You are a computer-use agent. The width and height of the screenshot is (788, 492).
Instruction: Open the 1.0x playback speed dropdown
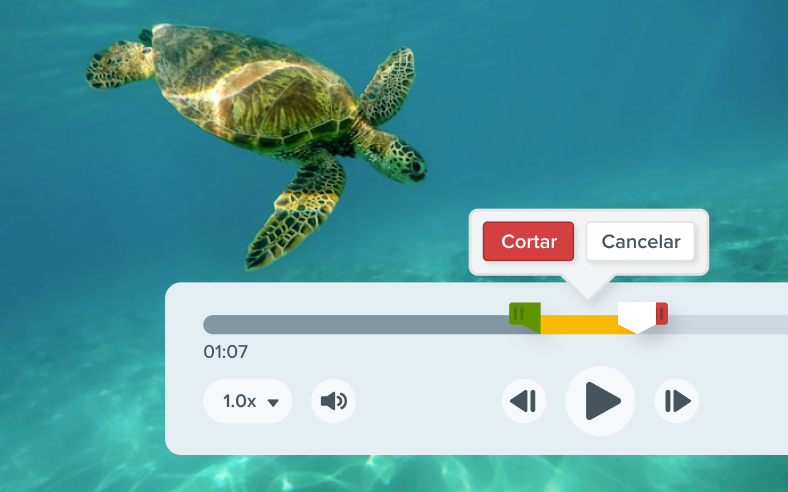247,401
